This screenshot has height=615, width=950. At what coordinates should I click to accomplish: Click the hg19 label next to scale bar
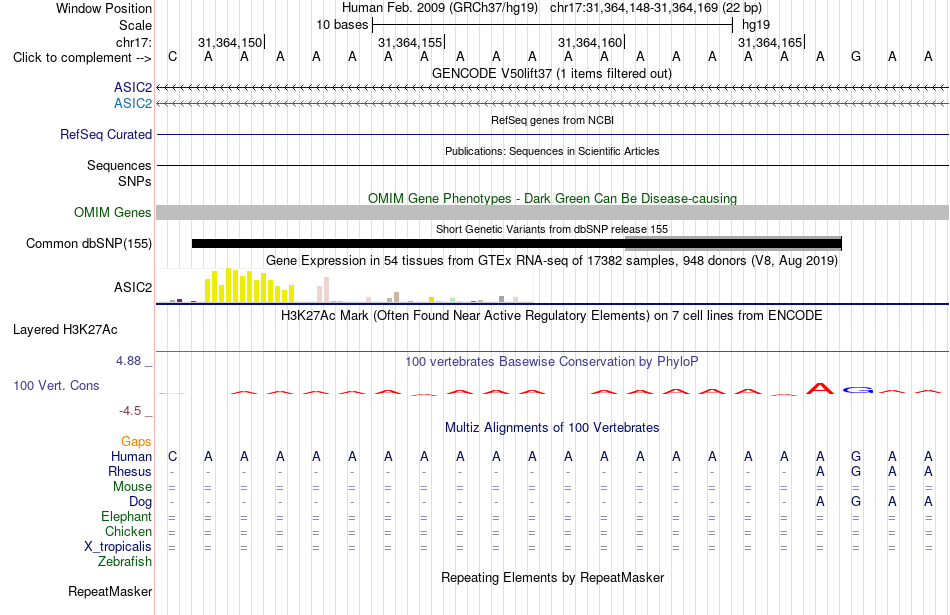756,25
